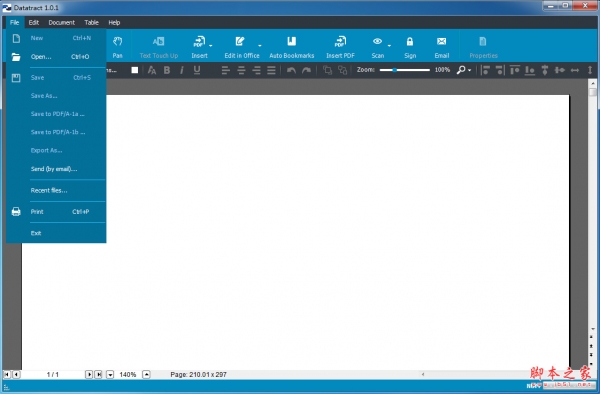The image size is (600, 394).
Task: Click the same height icon
Action: 590,70
